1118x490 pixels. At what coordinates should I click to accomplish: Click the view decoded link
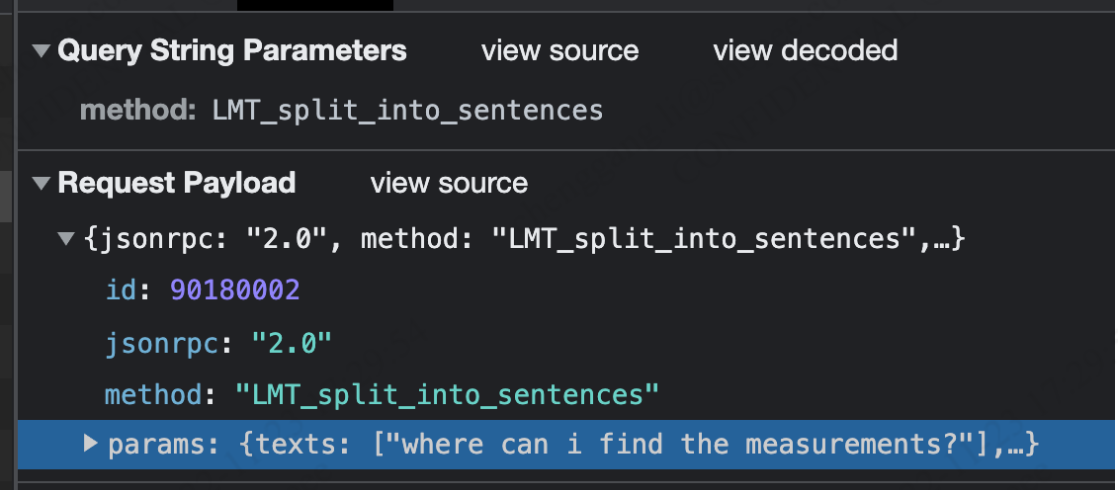[805, 51]
